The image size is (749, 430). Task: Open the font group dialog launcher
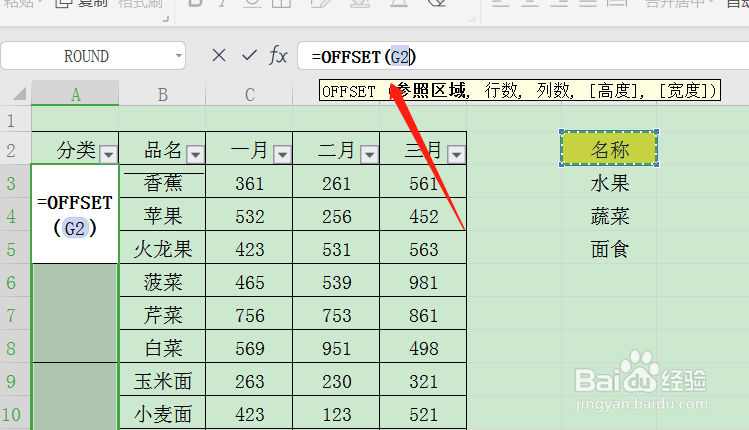tap(471, 19)
